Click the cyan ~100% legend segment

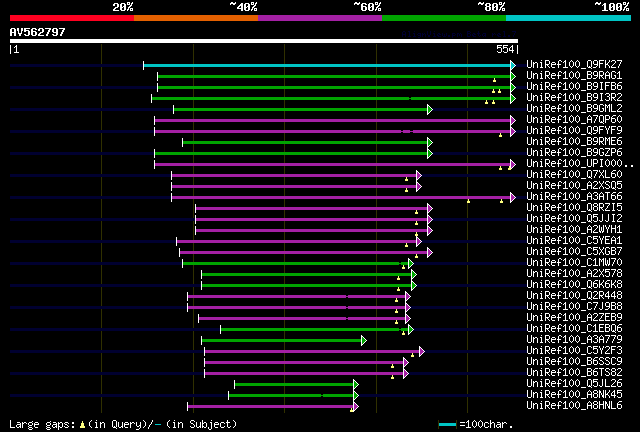click(569, 18)
